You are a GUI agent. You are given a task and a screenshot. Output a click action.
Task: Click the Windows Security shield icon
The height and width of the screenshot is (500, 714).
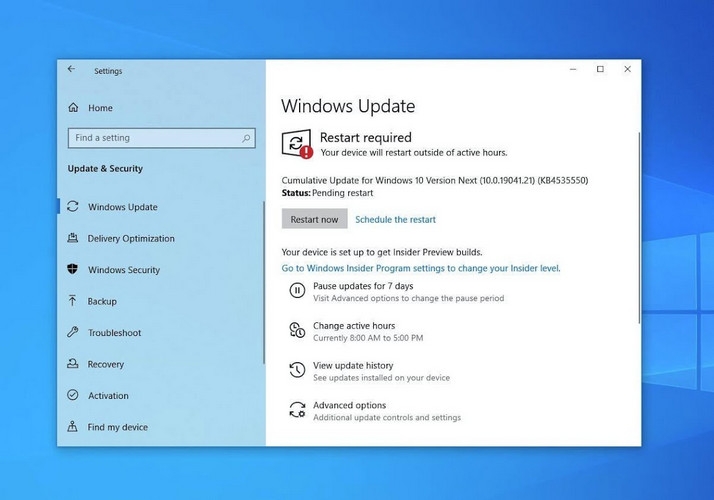73,269
